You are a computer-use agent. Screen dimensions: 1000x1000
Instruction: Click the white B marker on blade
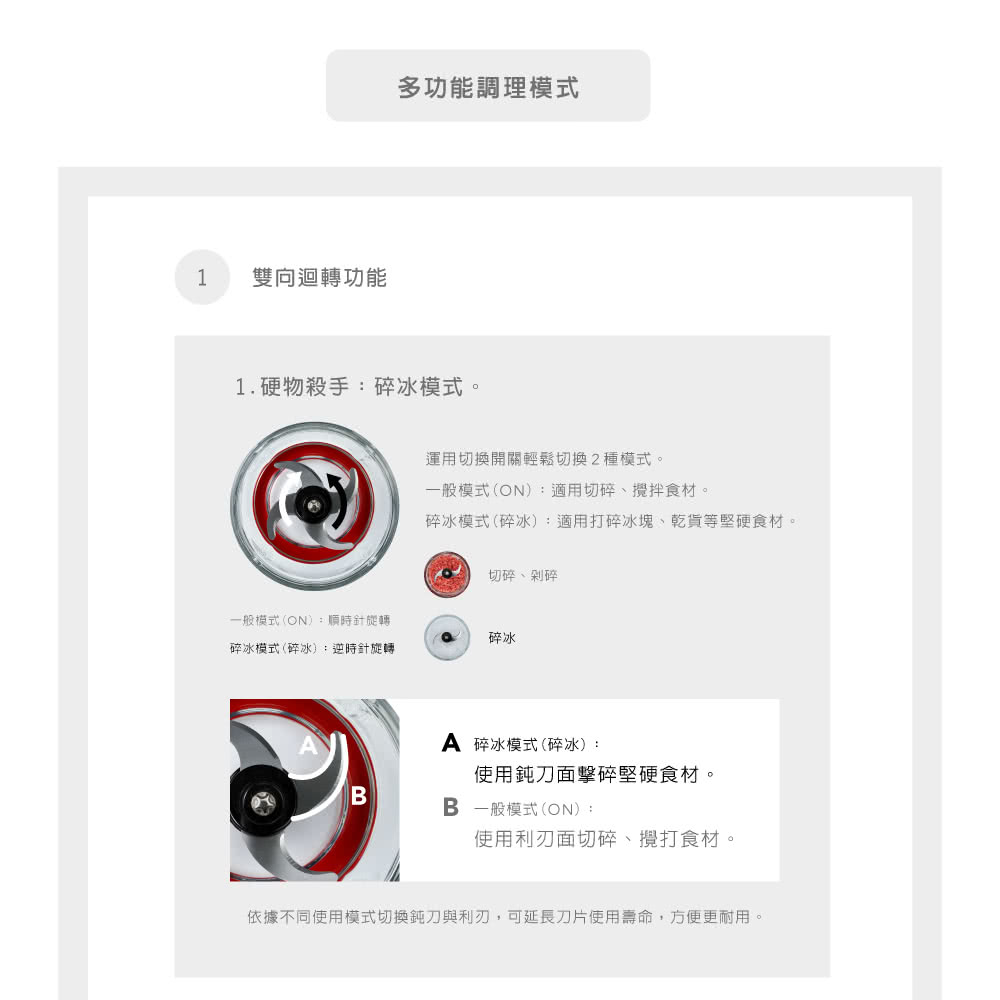(x=359, y=795)
